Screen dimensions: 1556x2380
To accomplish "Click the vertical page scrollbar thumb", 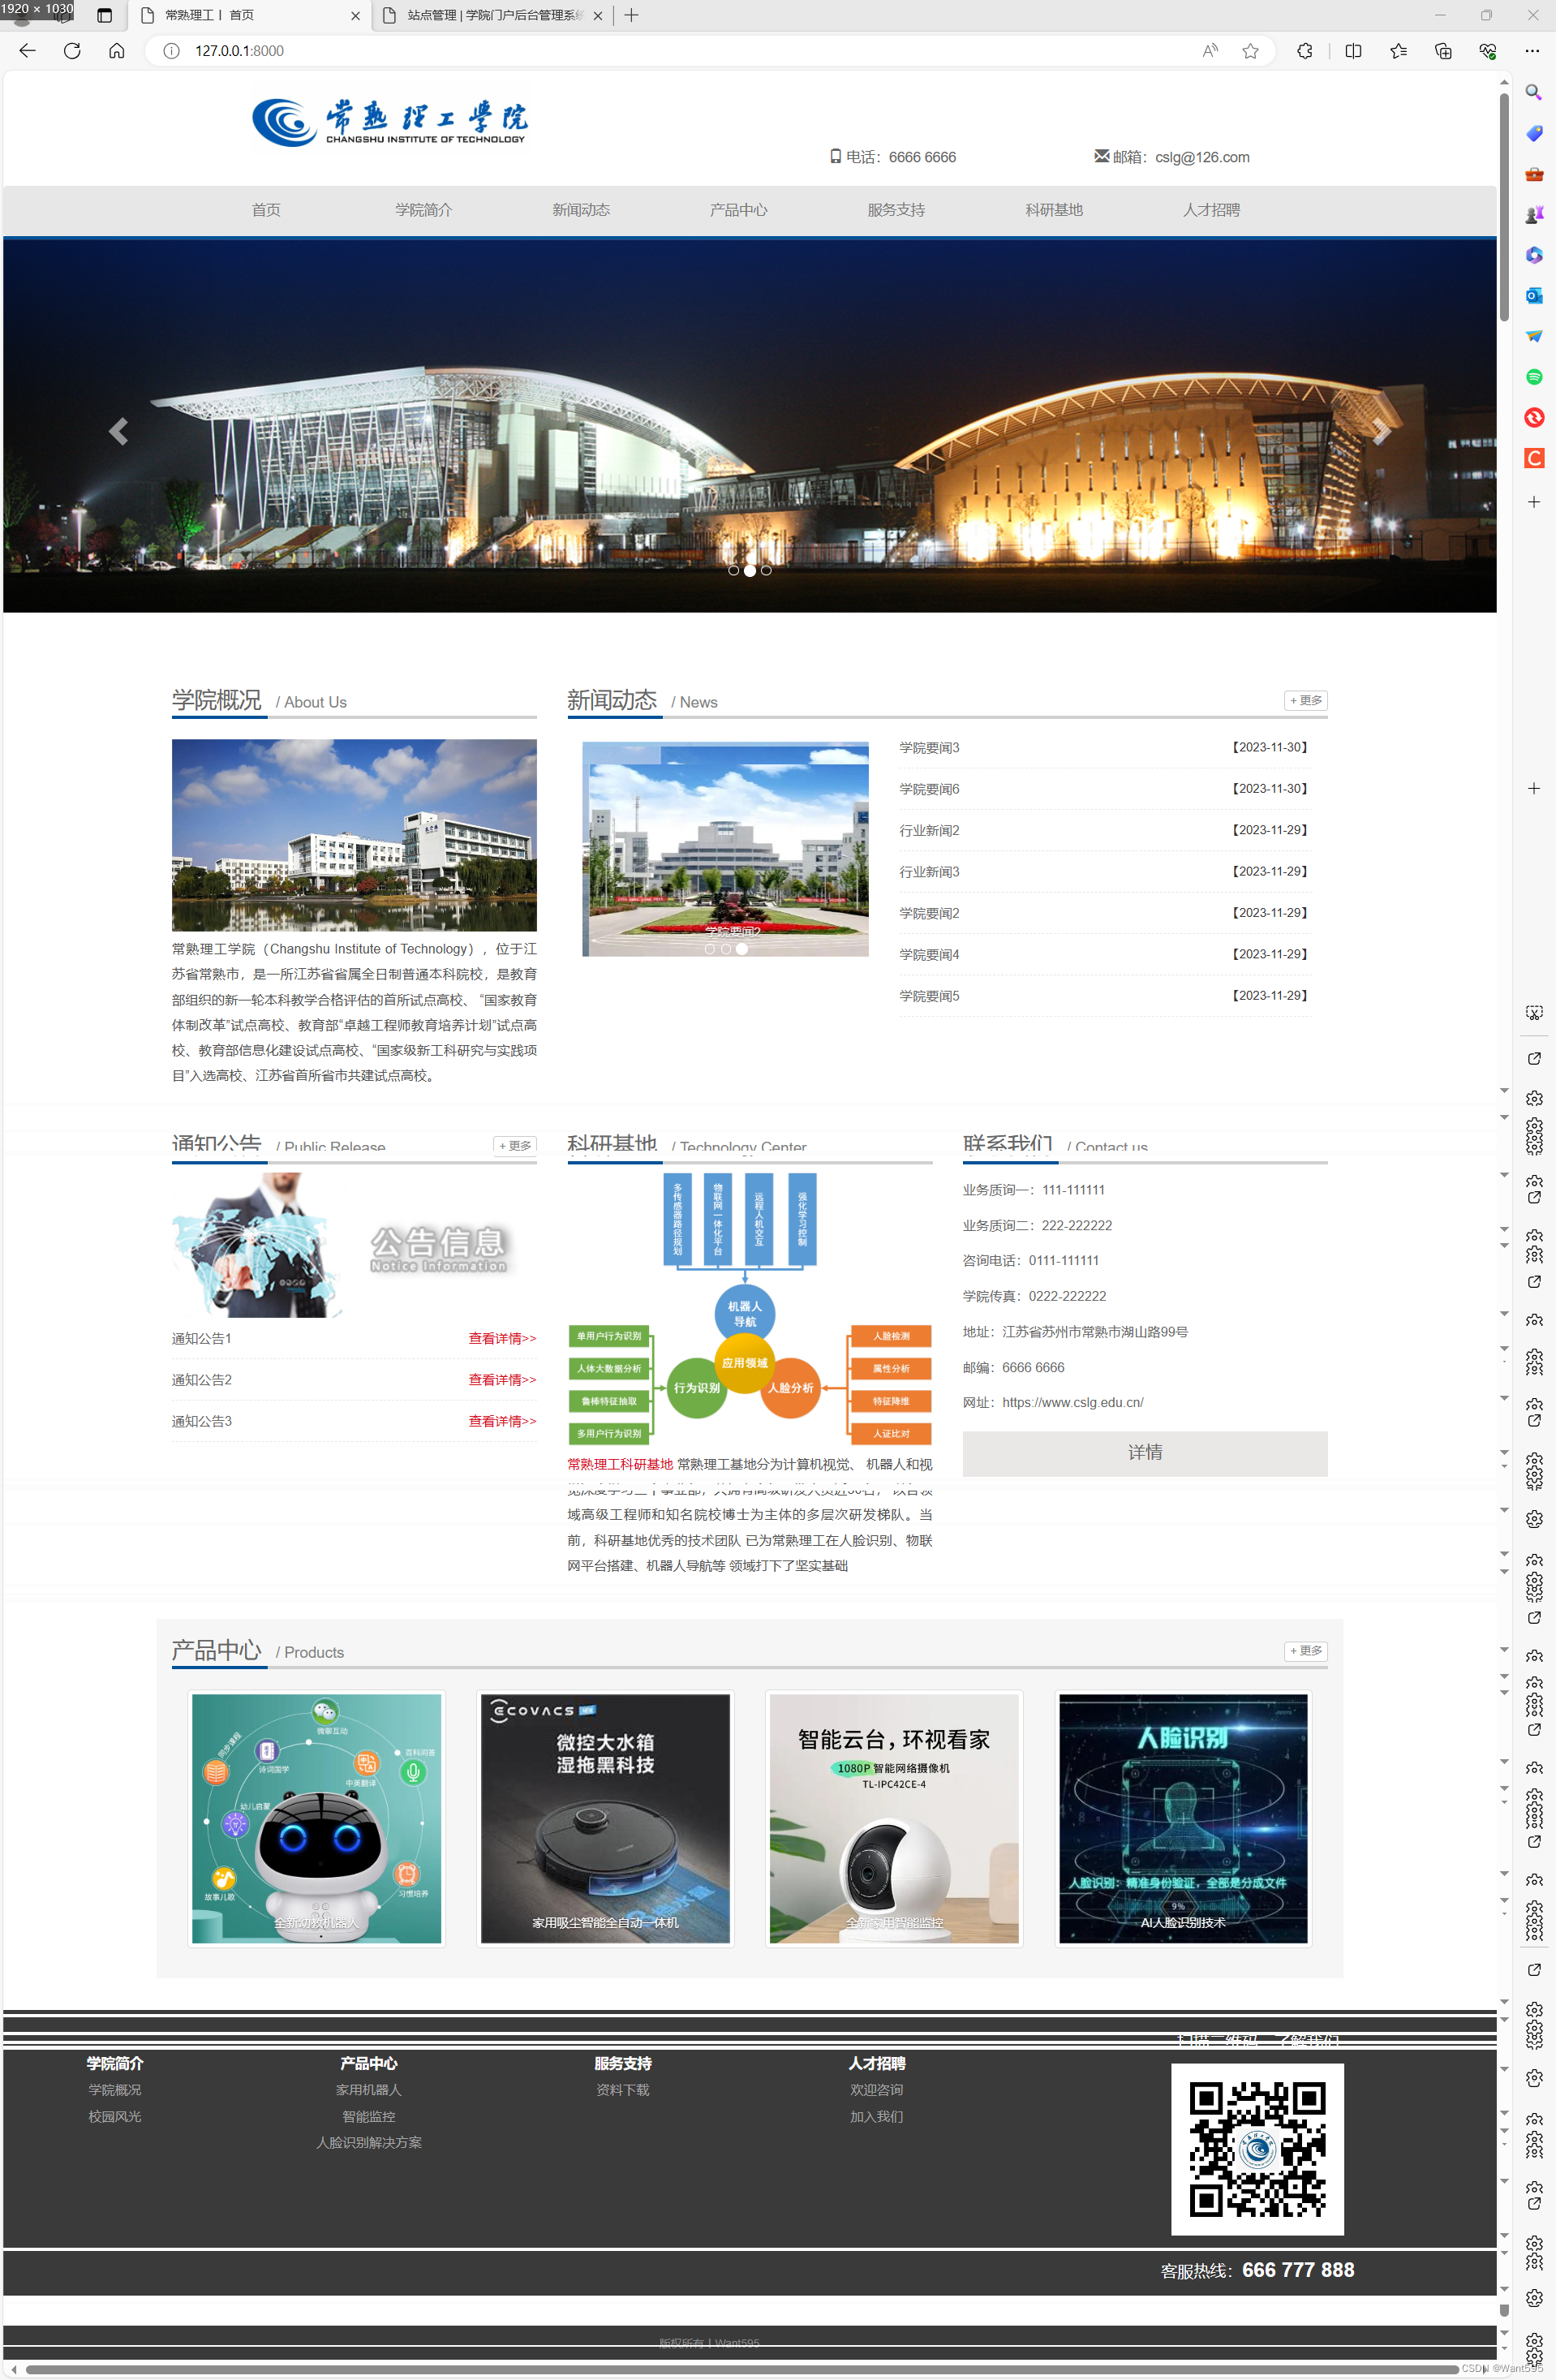I will pos(1504,207).
